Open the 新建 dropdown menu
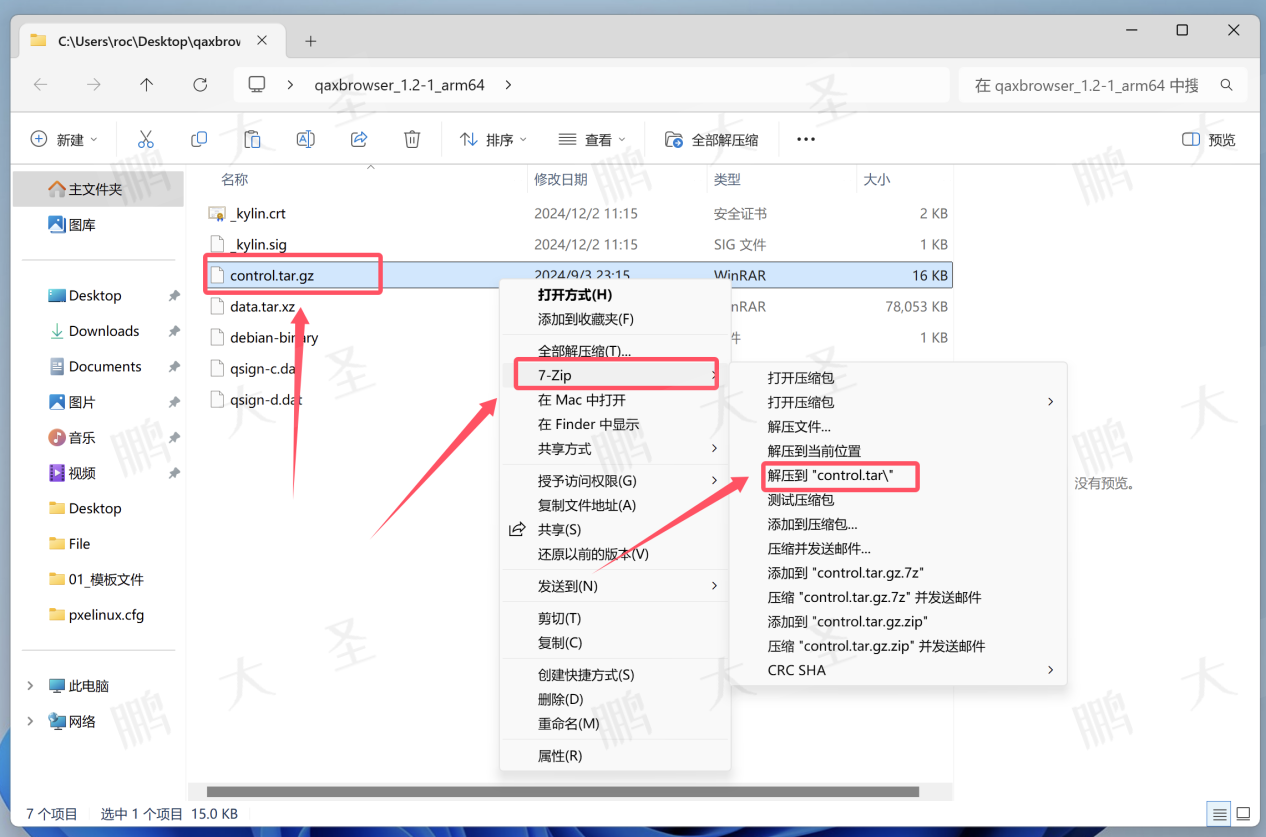1266x837 pixels. 65,140
